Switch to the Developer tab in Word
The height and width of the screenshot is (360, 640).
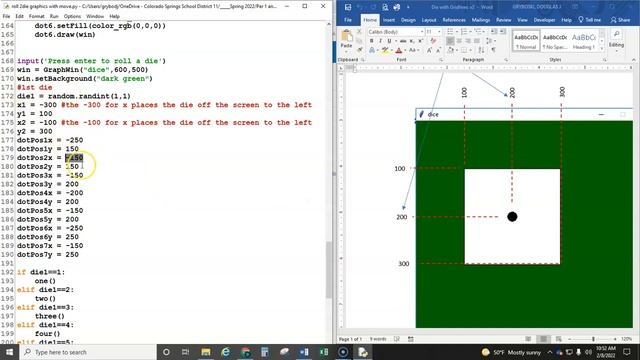click(x=544, y=20)
